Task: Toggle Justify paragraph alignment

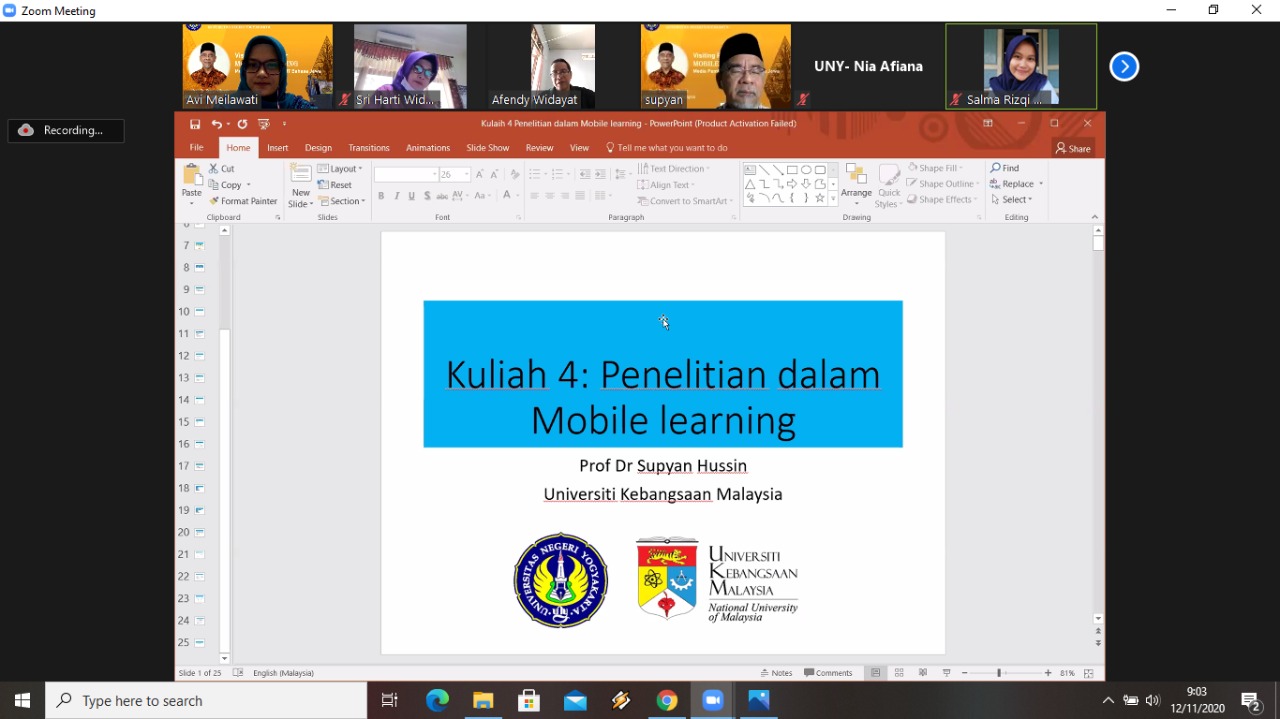Action: 580,196
